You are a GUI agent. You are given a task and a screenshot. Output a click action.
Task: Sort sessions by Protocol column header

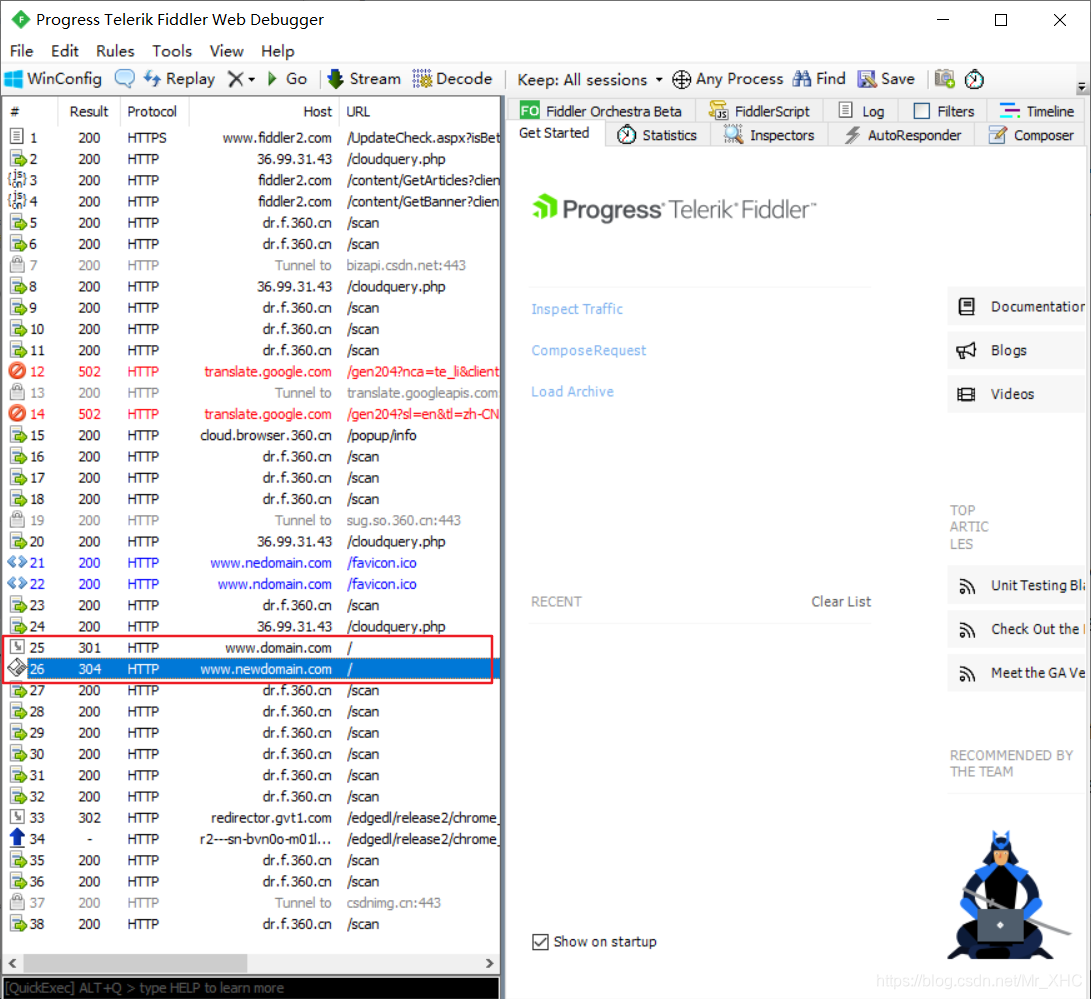(152, 111)
